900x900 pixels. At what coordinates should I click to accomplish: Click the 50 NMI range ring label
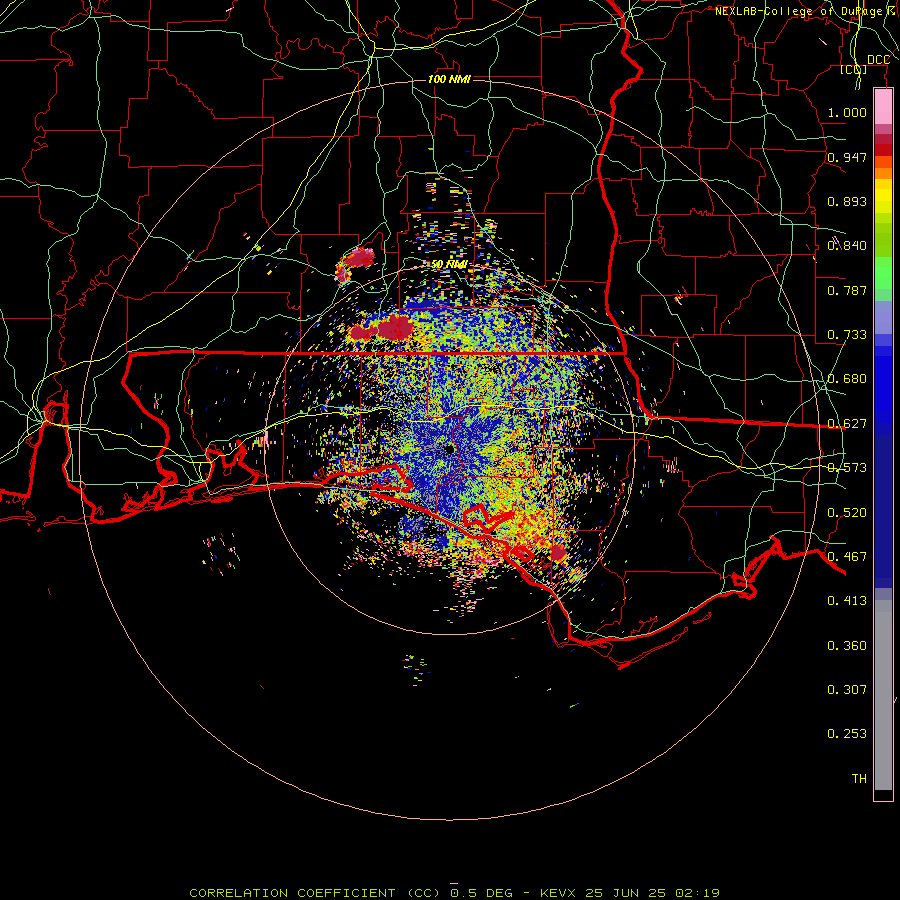pos(448,265)
